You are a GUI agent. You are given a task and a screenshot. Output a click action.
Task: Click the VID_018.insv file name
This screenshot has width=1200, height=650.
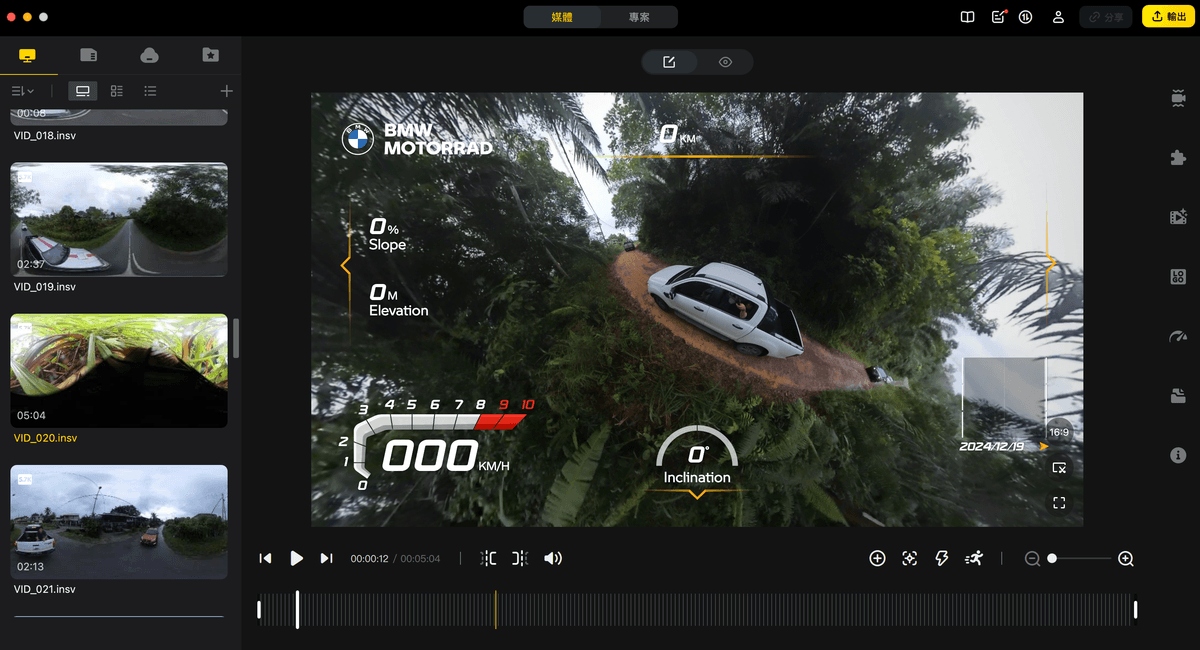point(45,135)
